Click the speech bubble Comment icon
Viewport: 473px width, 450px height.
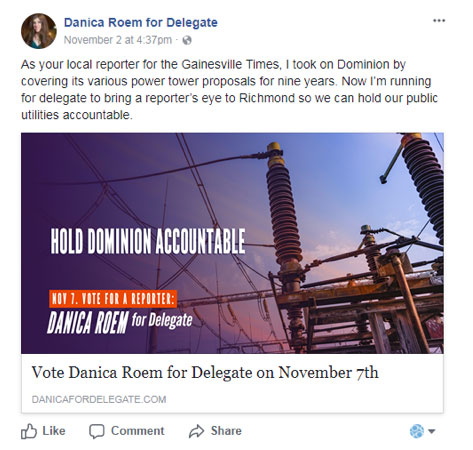97,431
